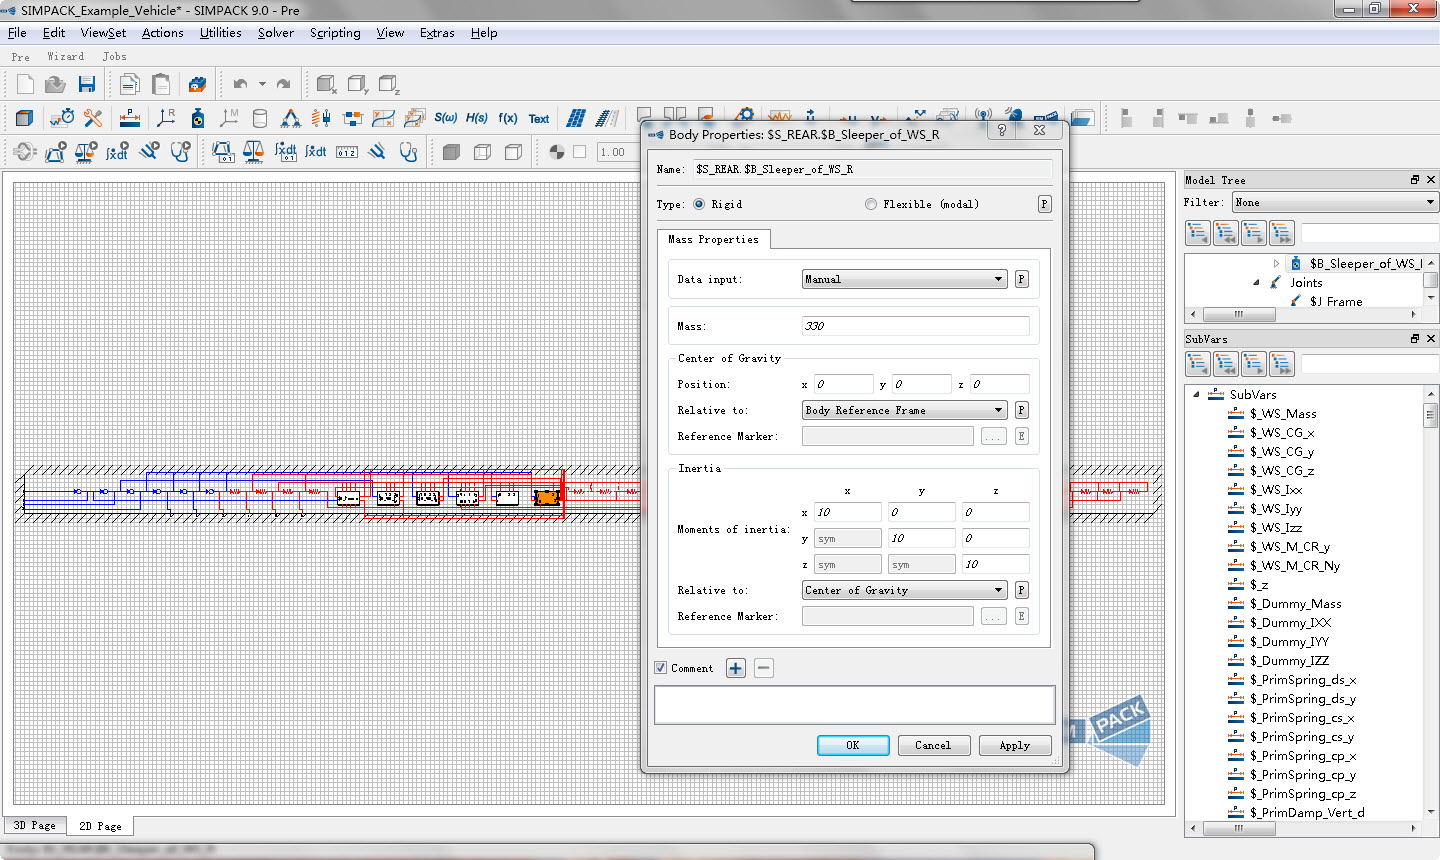The height and width of the screenshot is (860, 1440).
Task: Click the Marker M axes icon
Action: [x=229, y=118]
